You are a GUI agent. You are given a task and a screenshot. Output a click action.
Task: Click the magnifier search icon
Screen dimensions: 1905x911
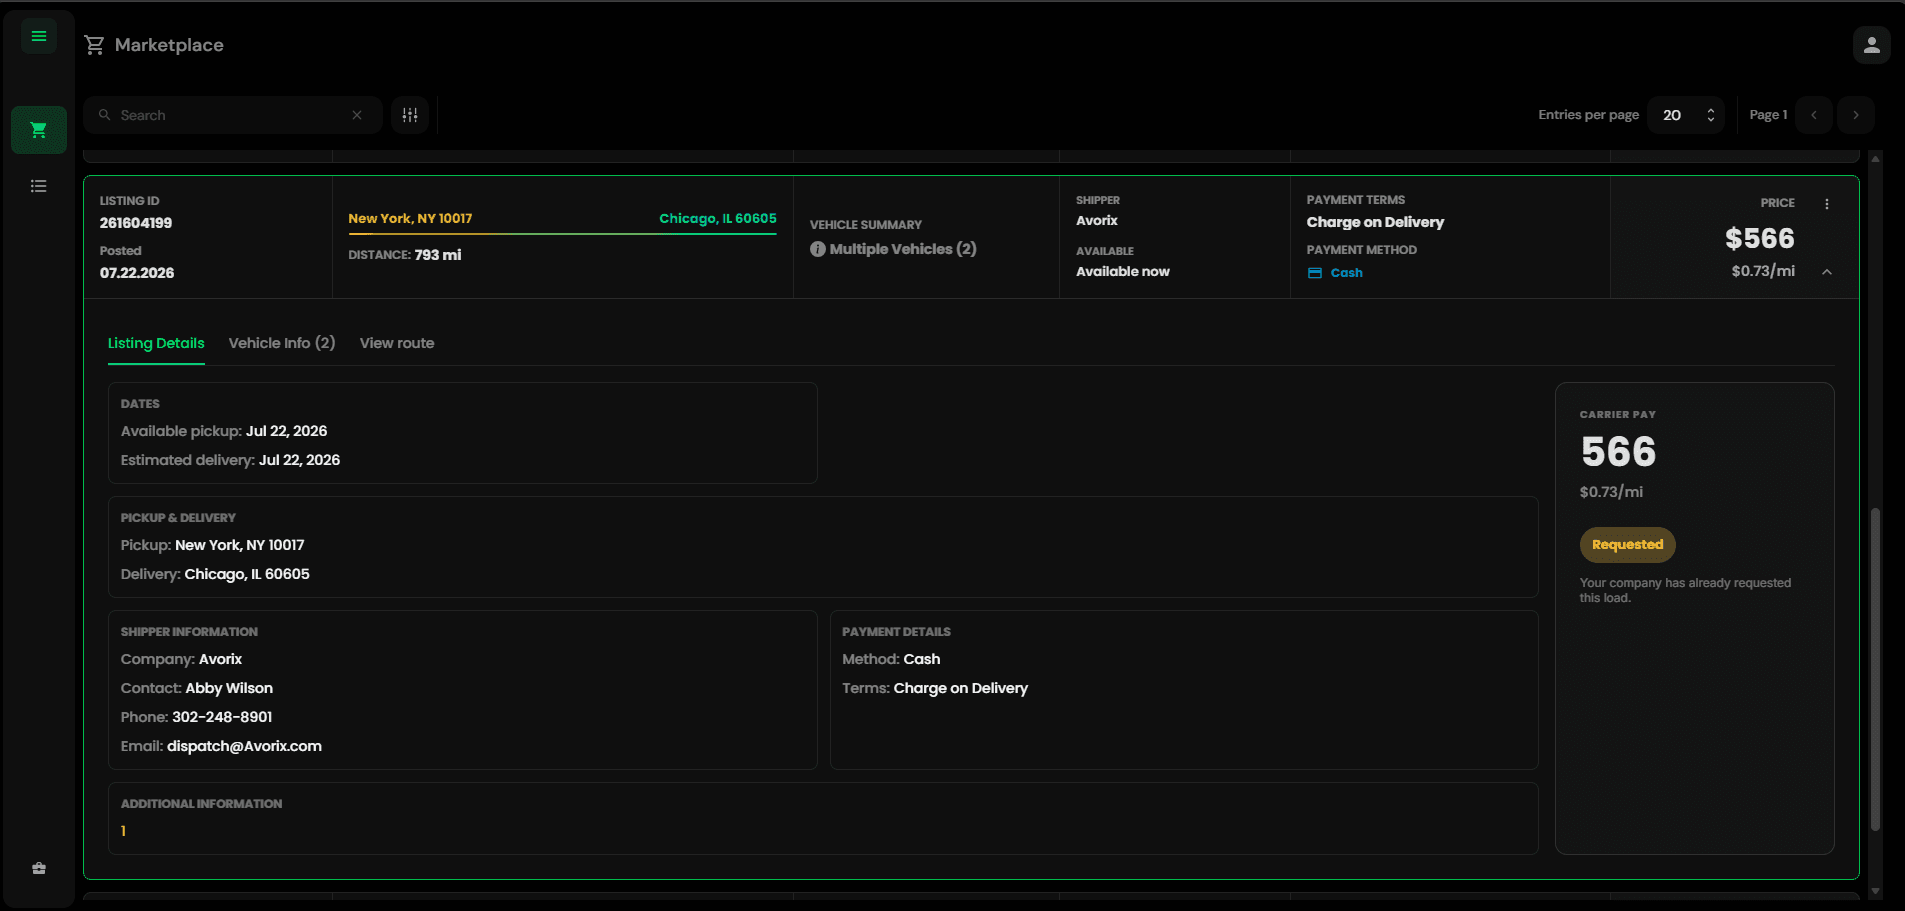click(x=104, y=115)
